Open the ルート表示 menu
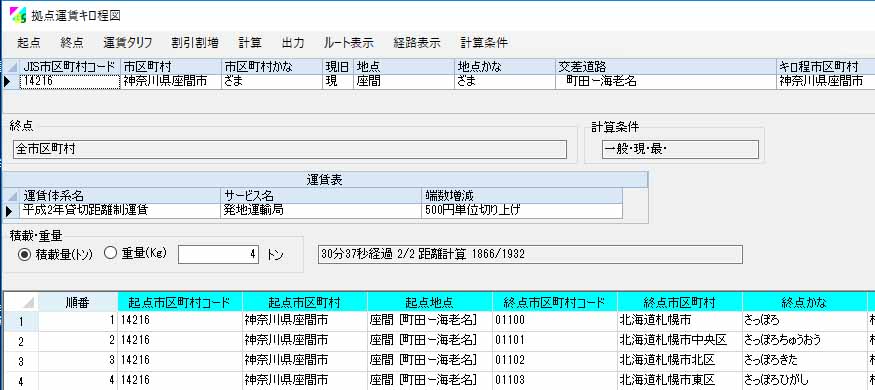Image resolution: width=875 pixels, height=390 pixels. click(349, 43)
